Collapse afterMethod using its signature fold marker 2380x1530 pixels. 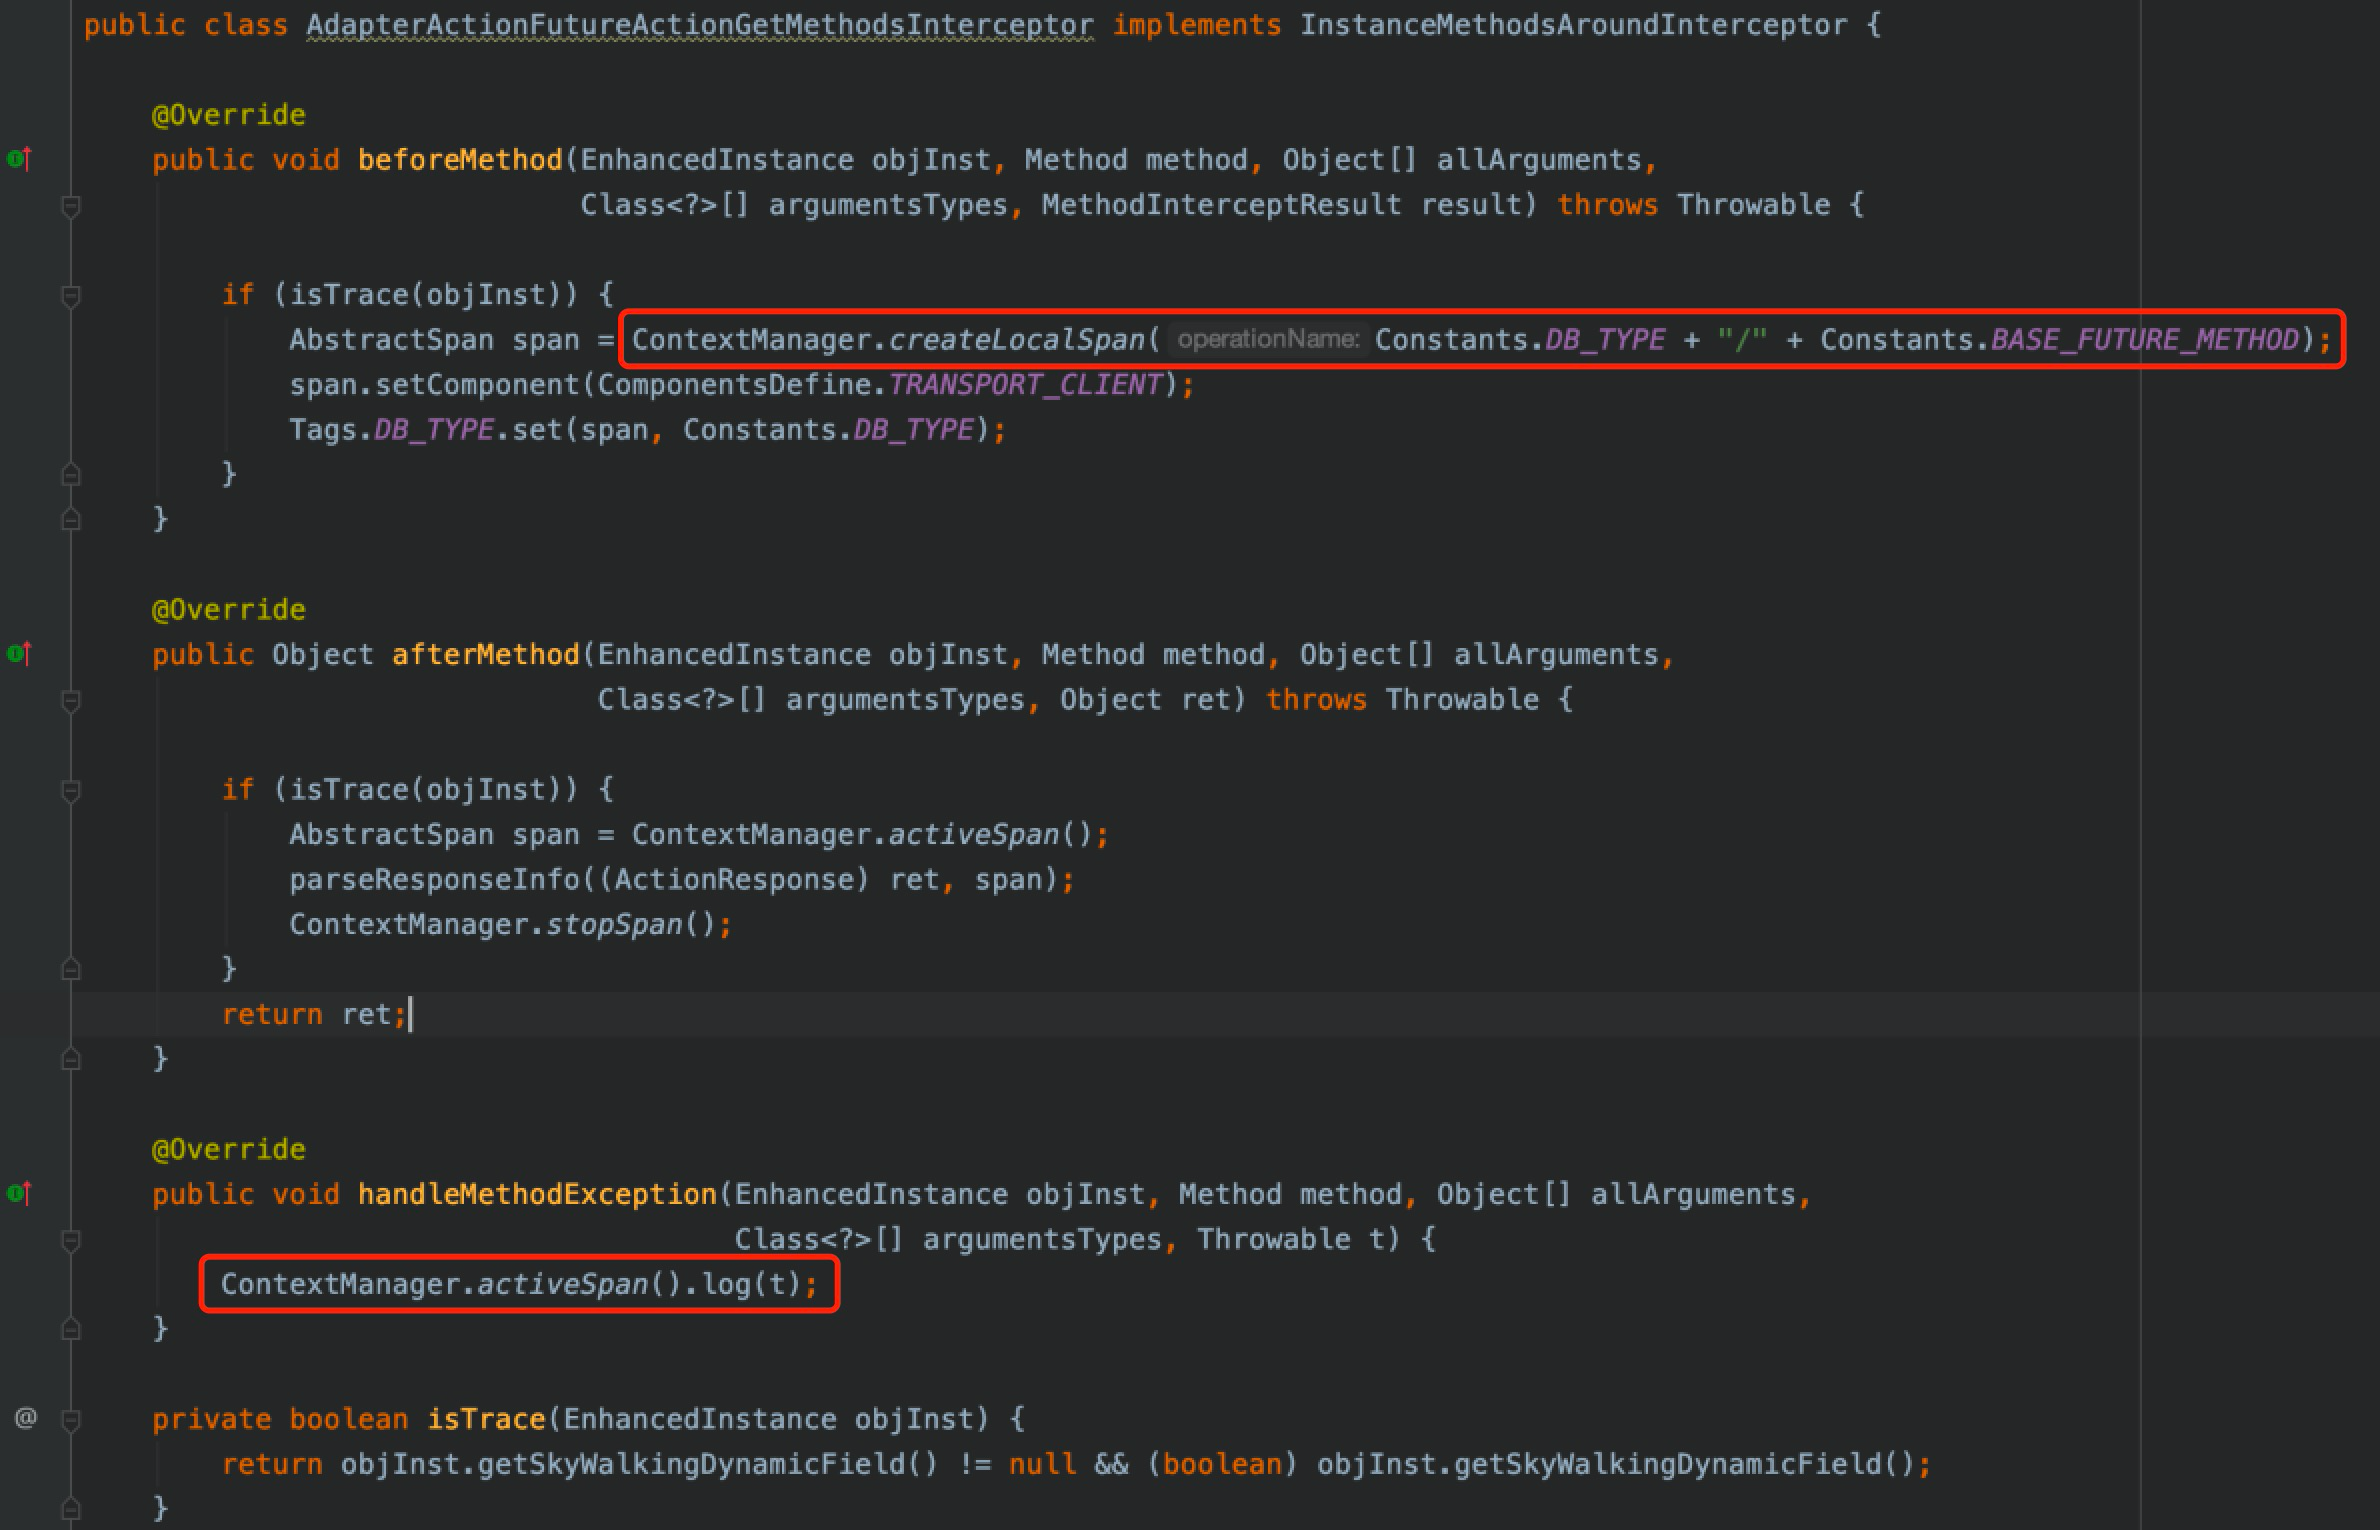[71, 701]
